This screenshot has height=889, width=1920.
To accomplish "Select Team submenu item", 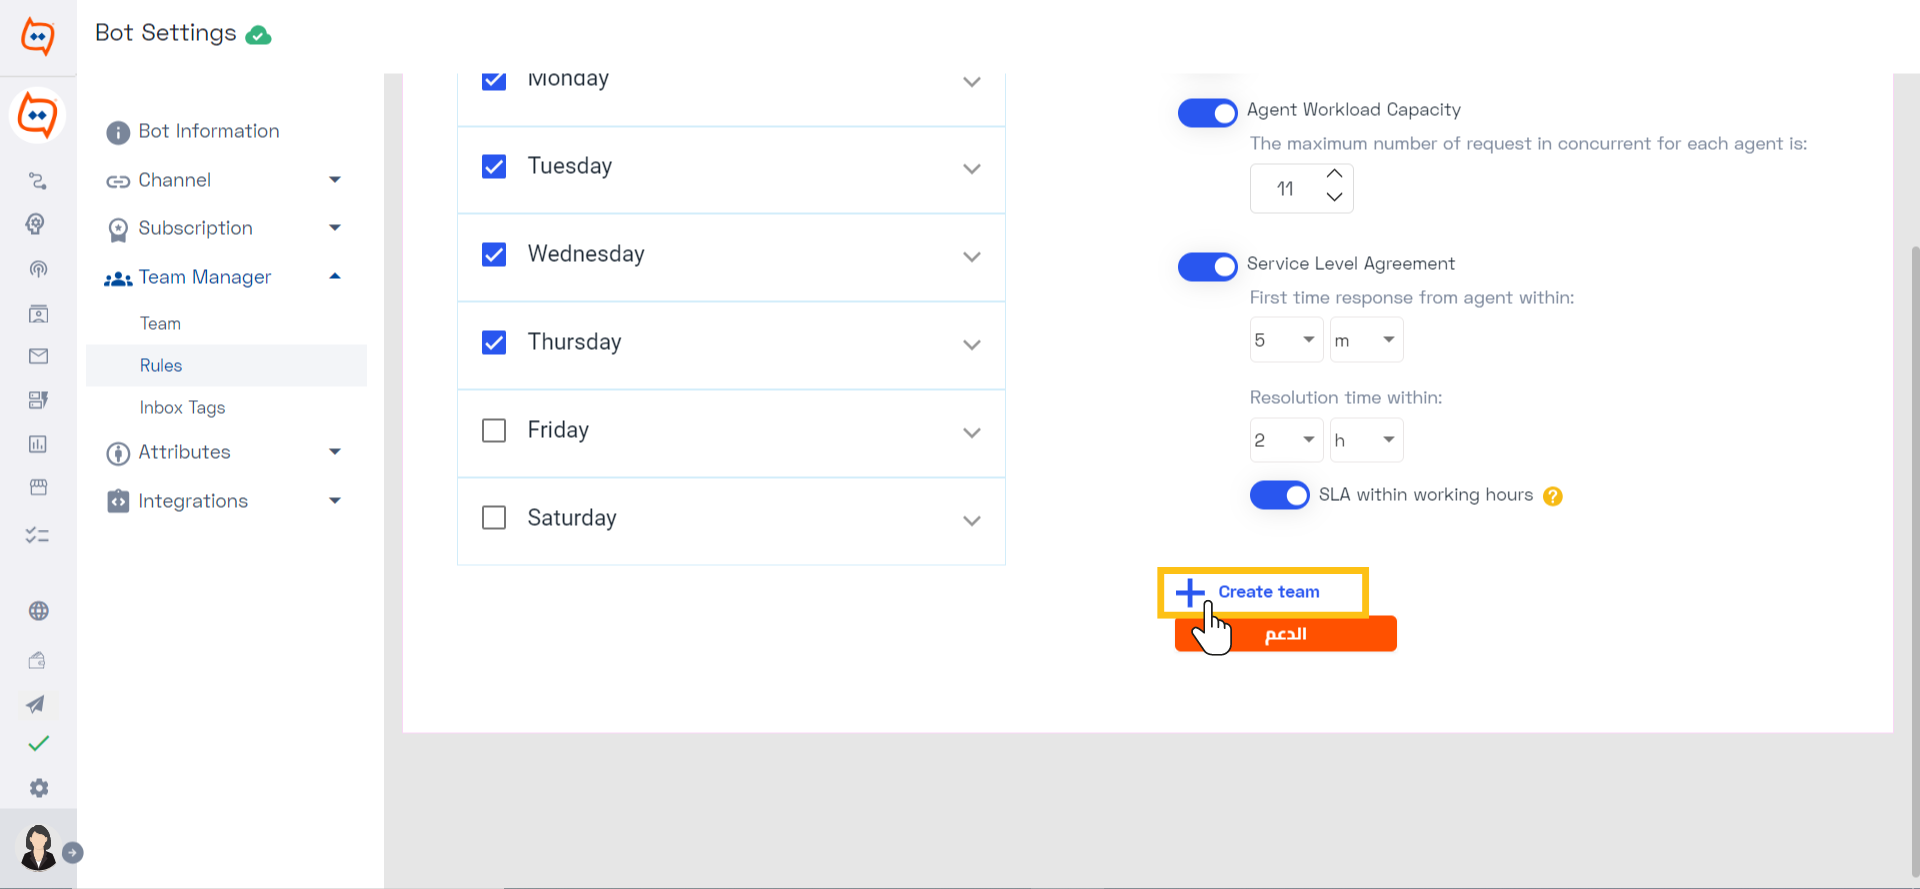I will [x=160, y=323].
